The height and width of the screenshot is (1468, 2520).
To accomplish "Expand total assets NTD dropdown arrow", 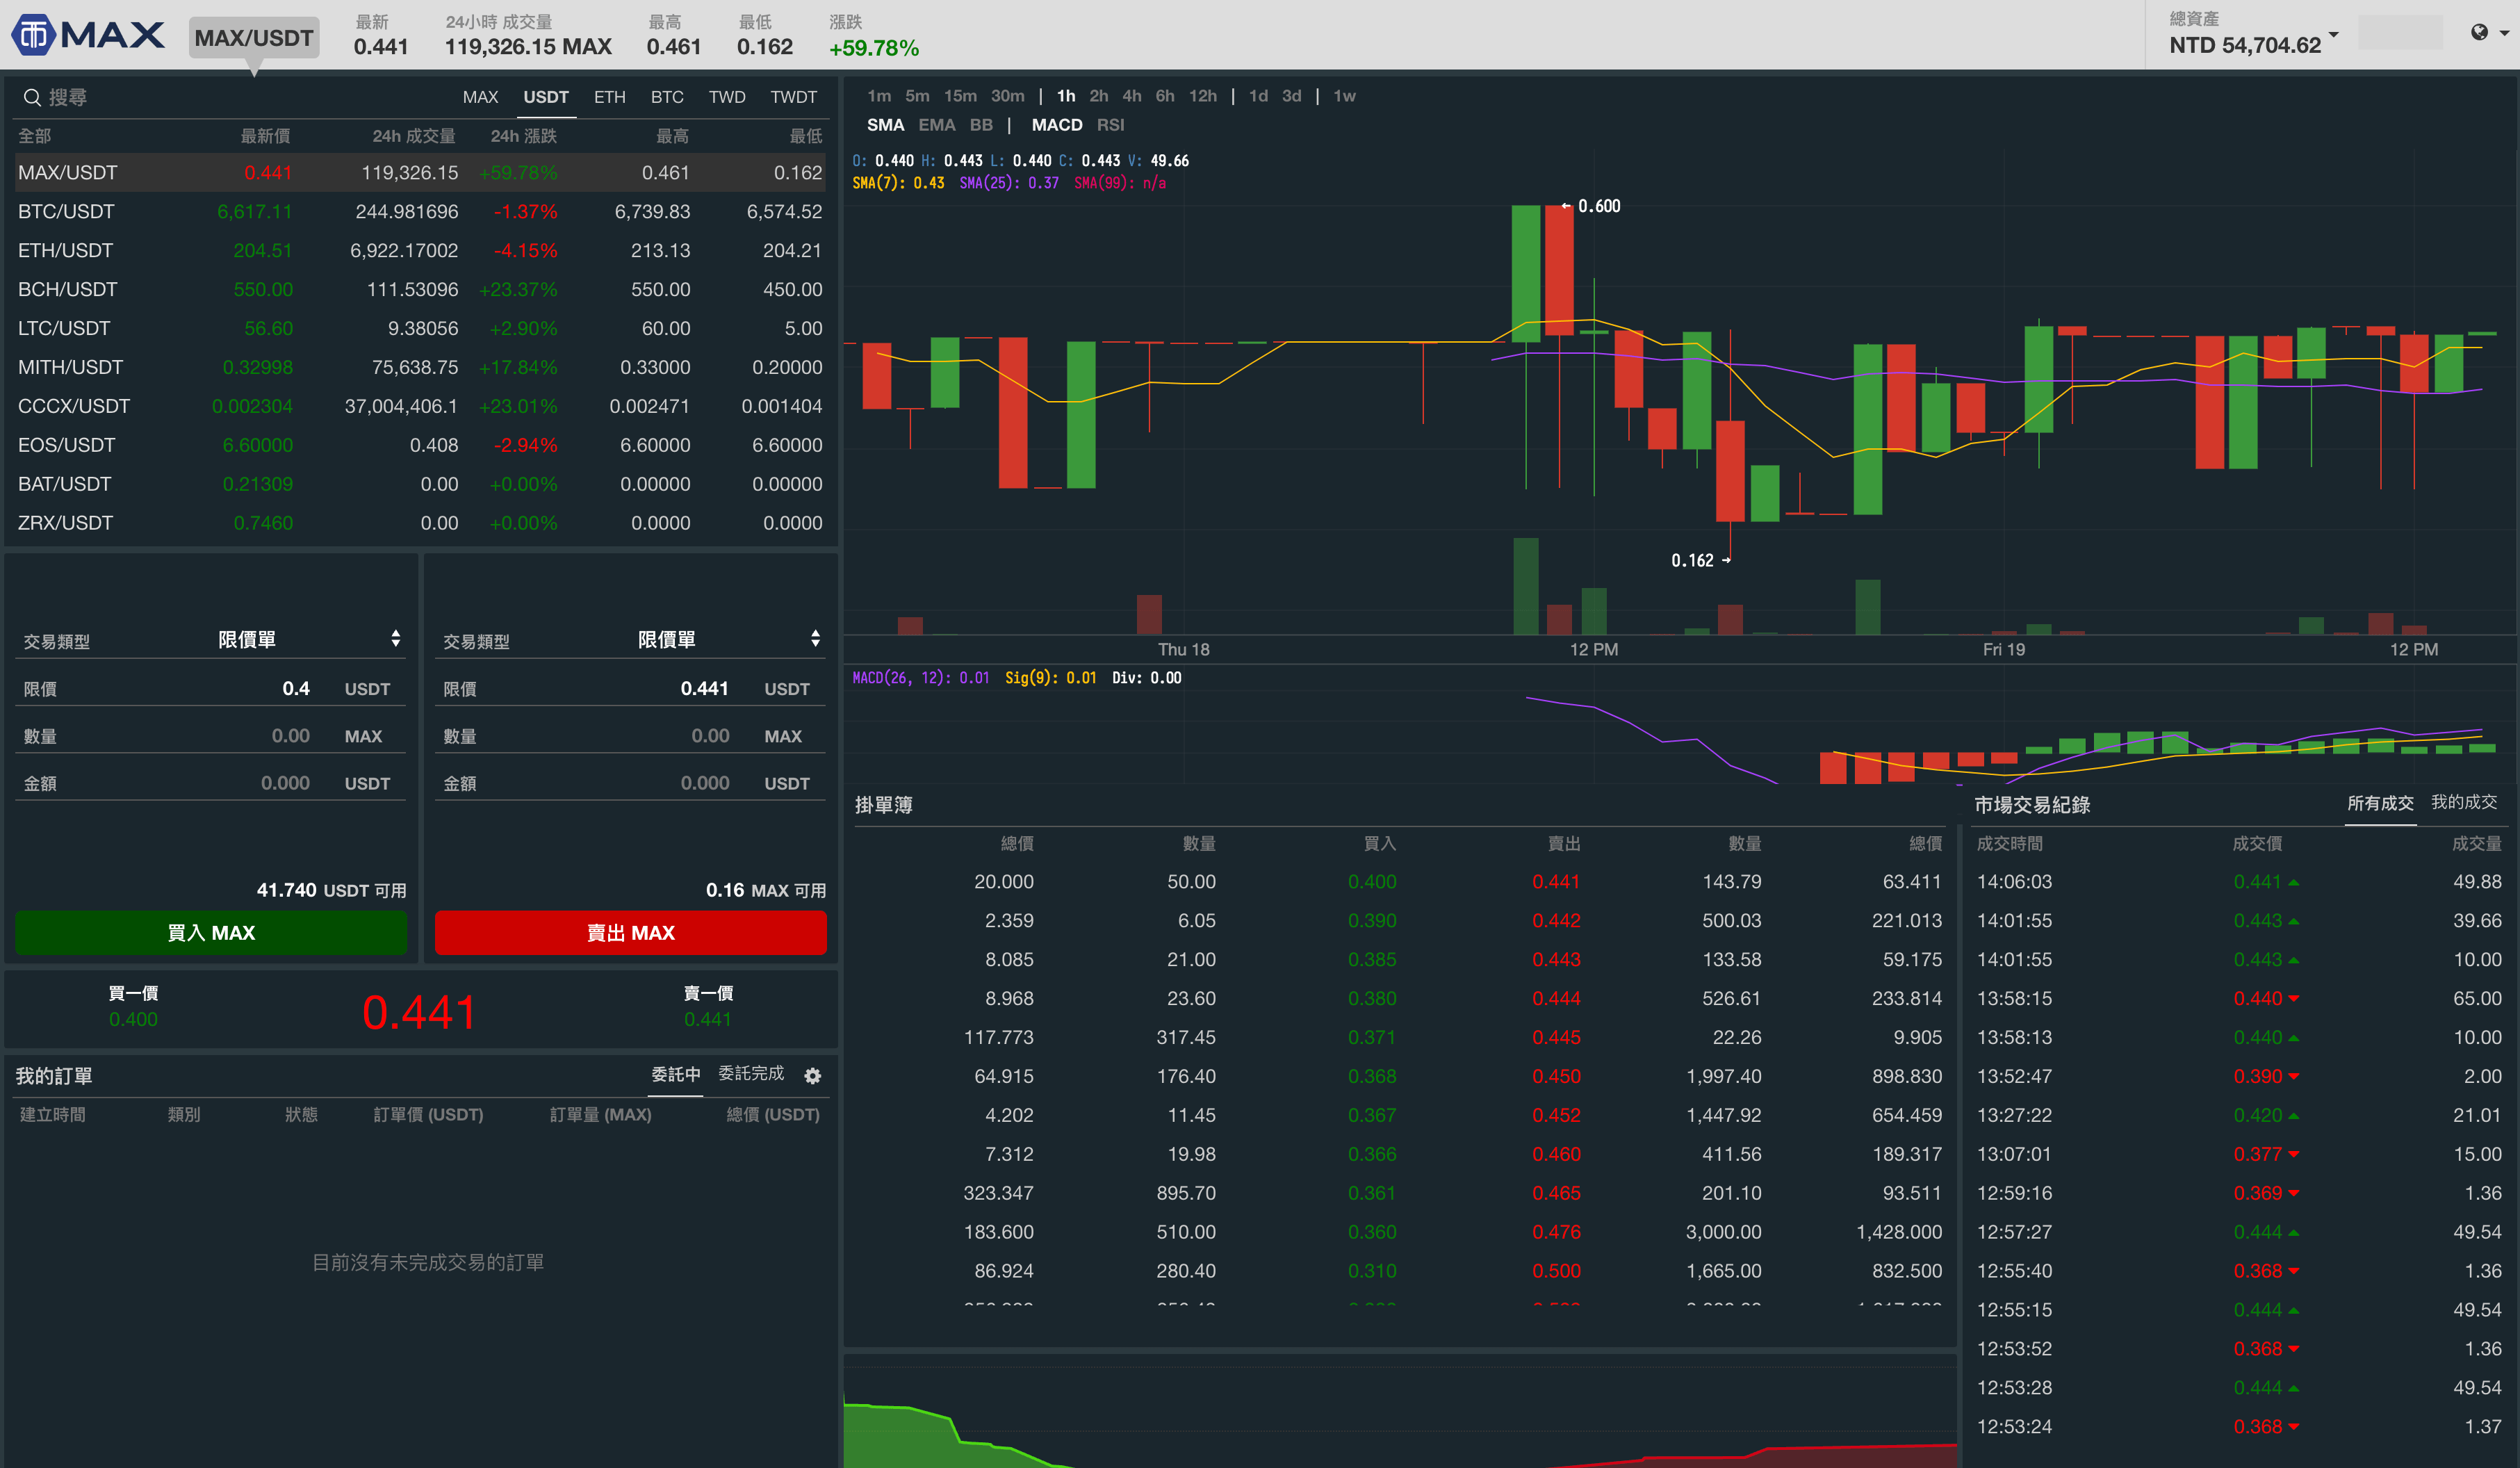I will click(x=2333, y=34).
